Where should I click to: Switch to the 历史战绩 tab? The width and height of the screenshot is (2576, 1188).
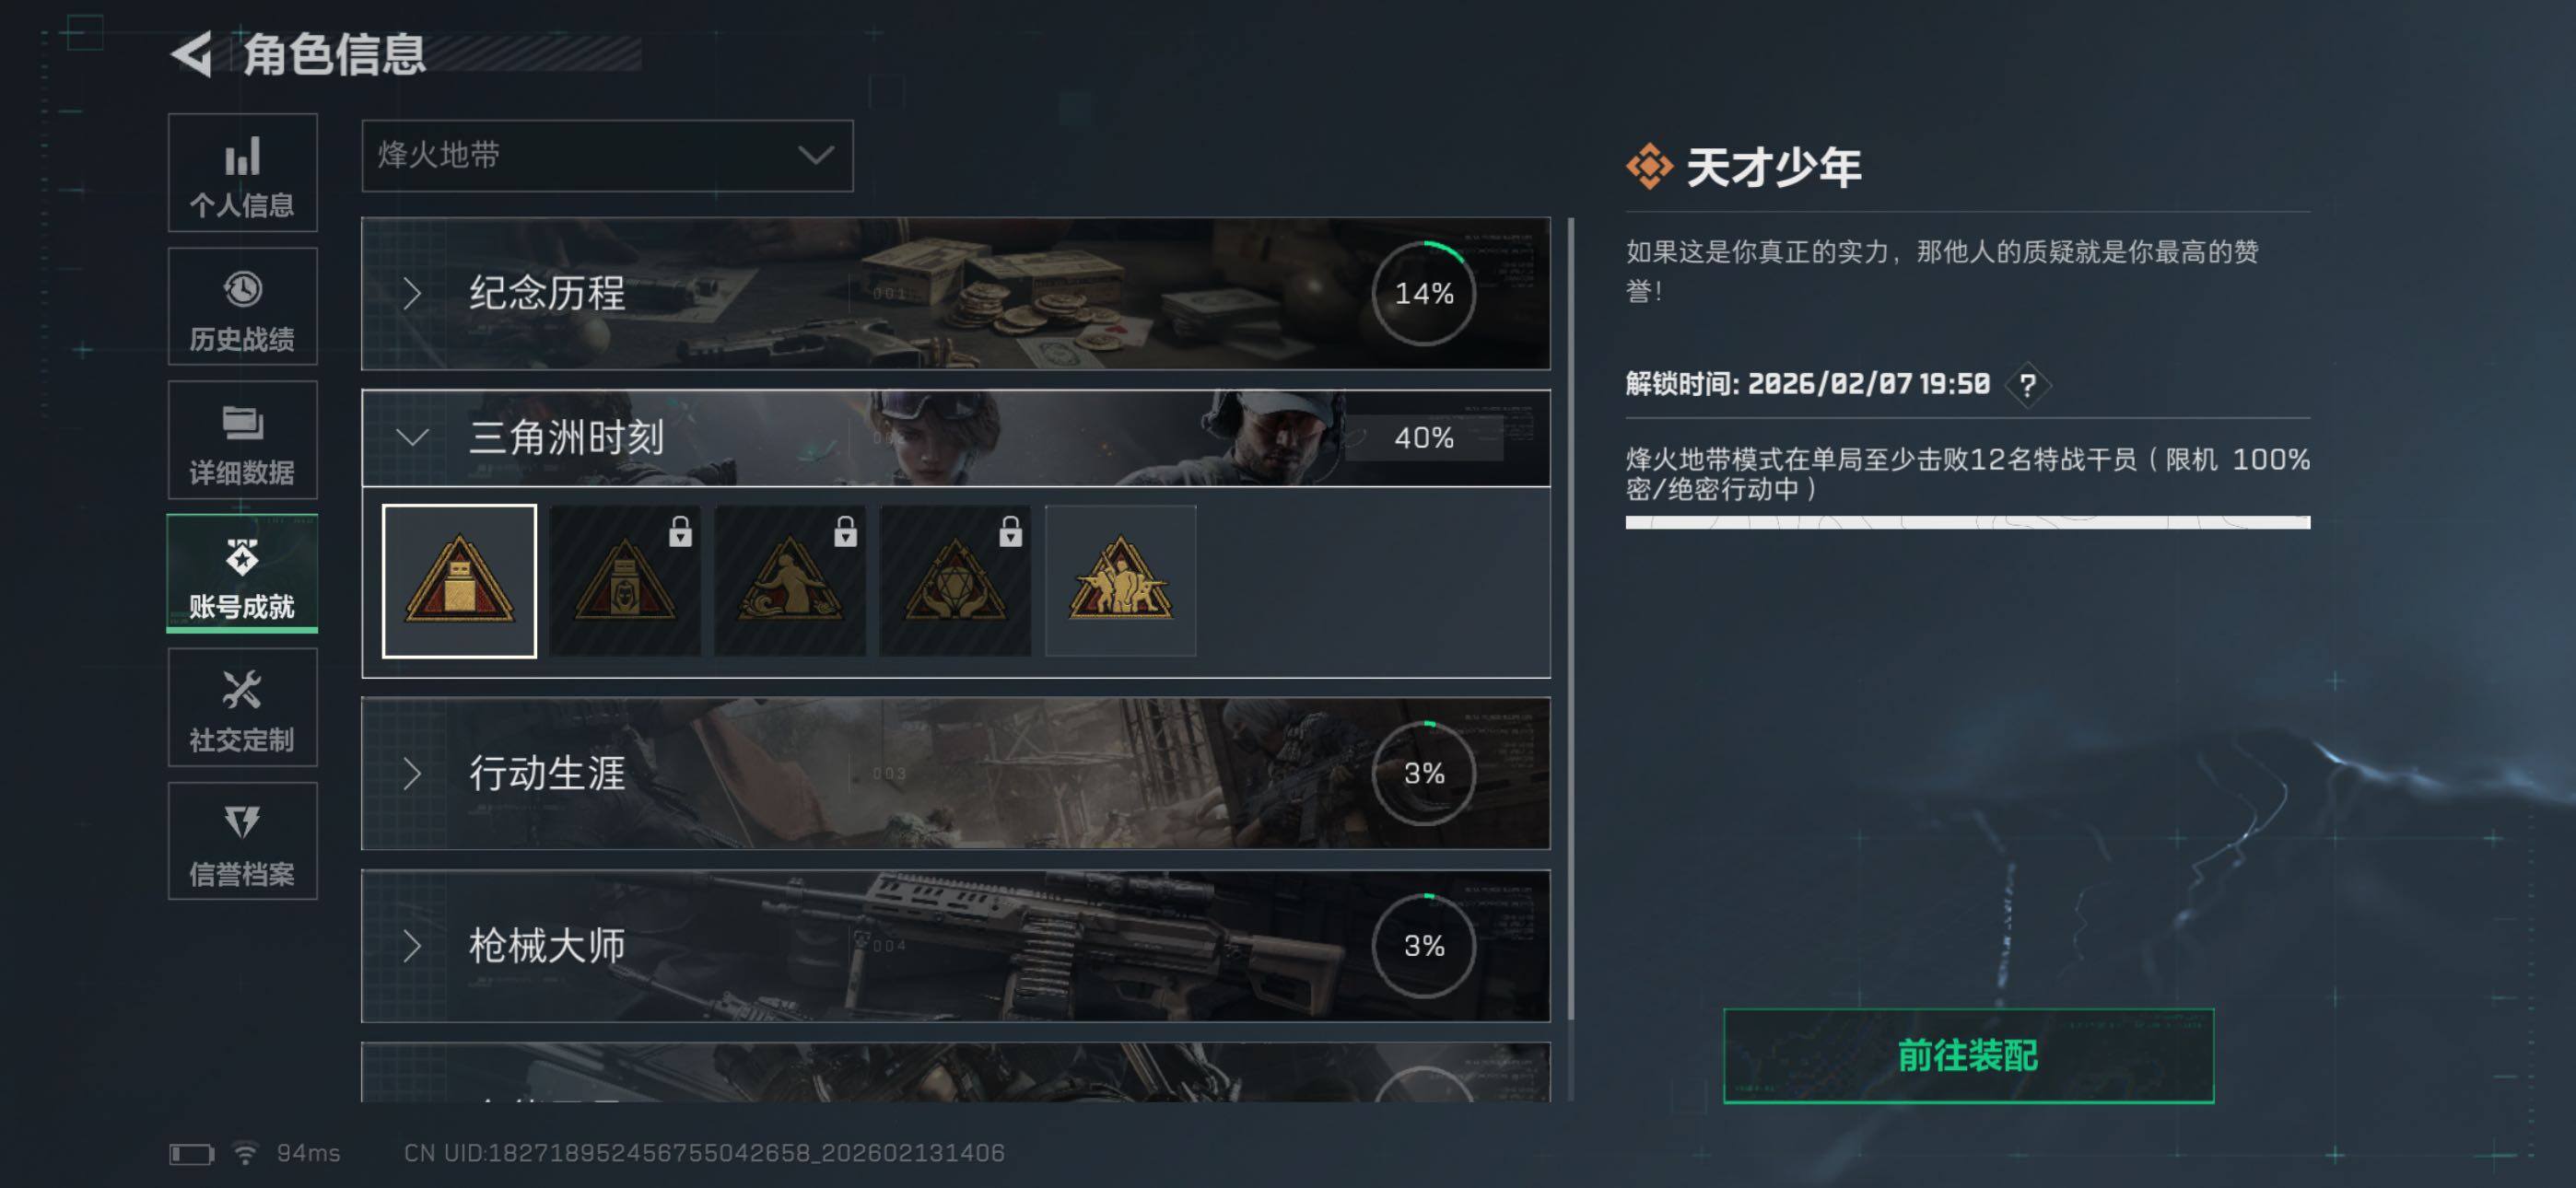tap(243, 307)
